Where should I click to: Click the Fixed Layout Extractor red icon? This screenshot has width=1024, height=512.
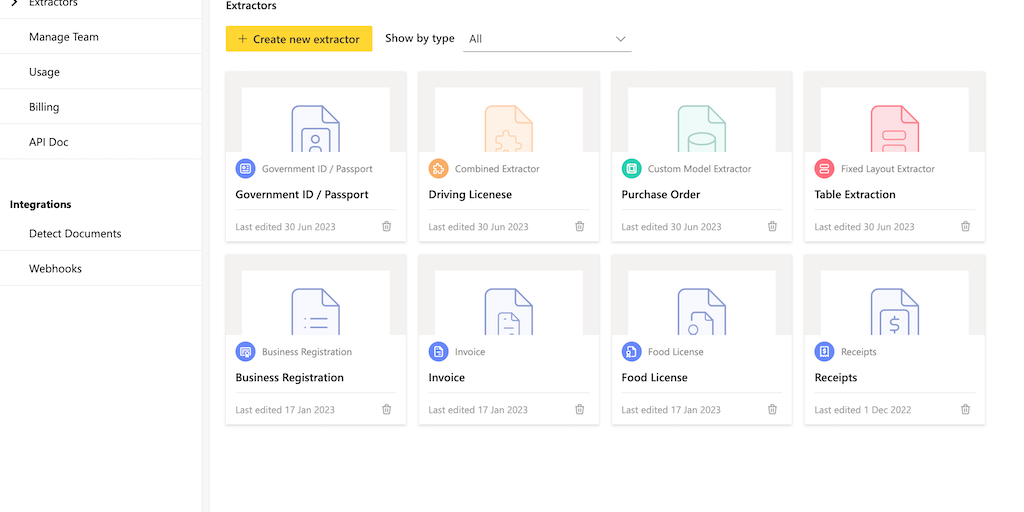click(824, 169)
